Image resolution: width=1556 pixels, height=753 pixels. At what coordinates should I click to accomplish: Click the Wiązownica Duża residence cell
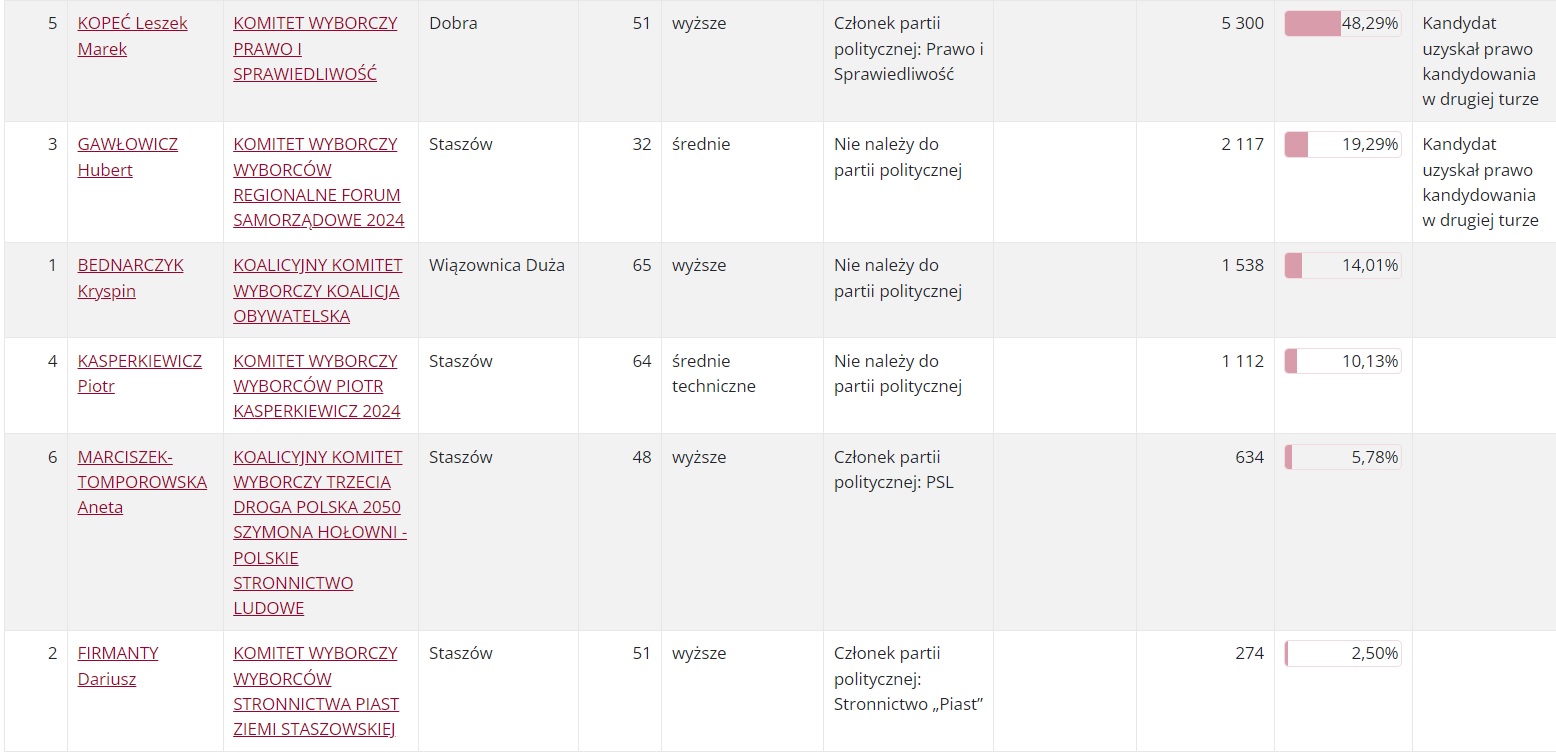[496, 265]
